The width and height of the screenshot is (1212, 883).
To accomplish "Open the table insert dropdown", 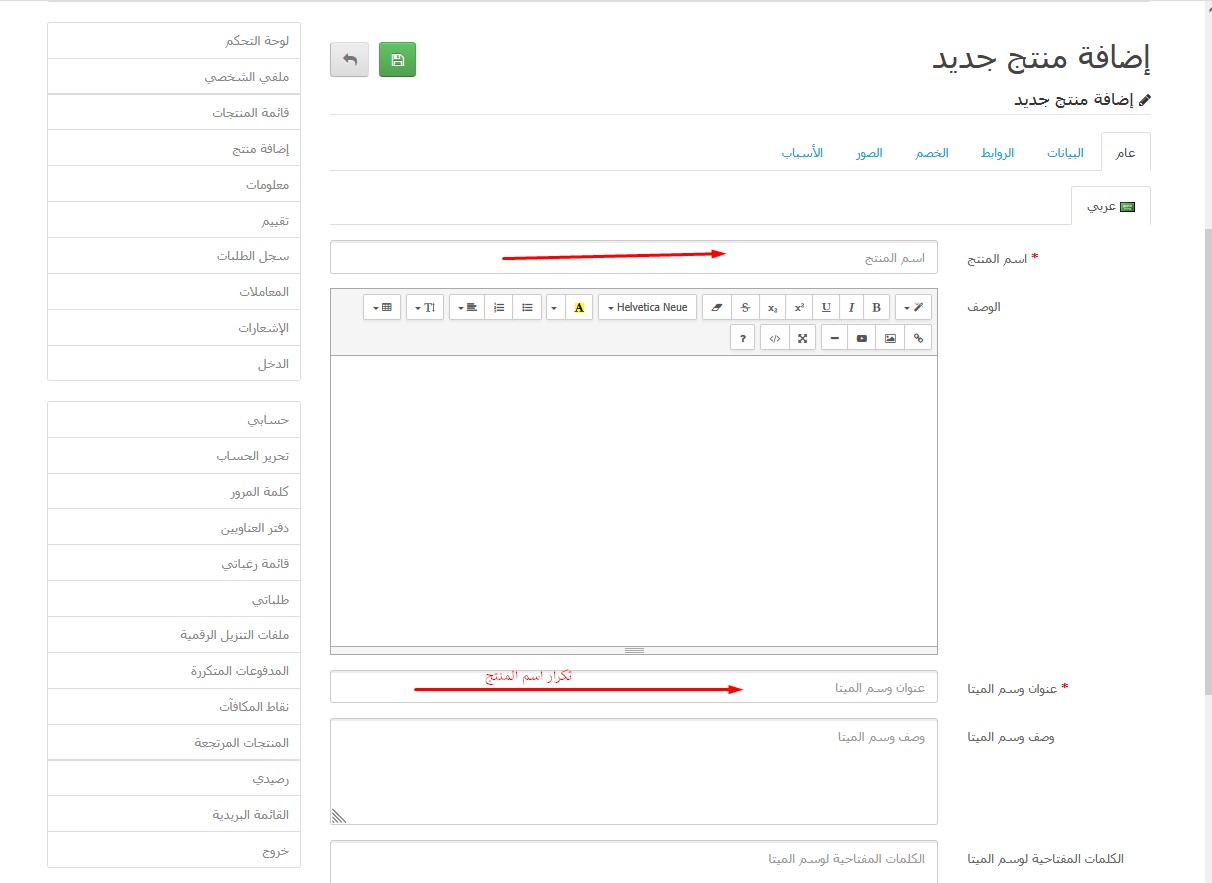I will pyautogui.click(x=382, y=308).
